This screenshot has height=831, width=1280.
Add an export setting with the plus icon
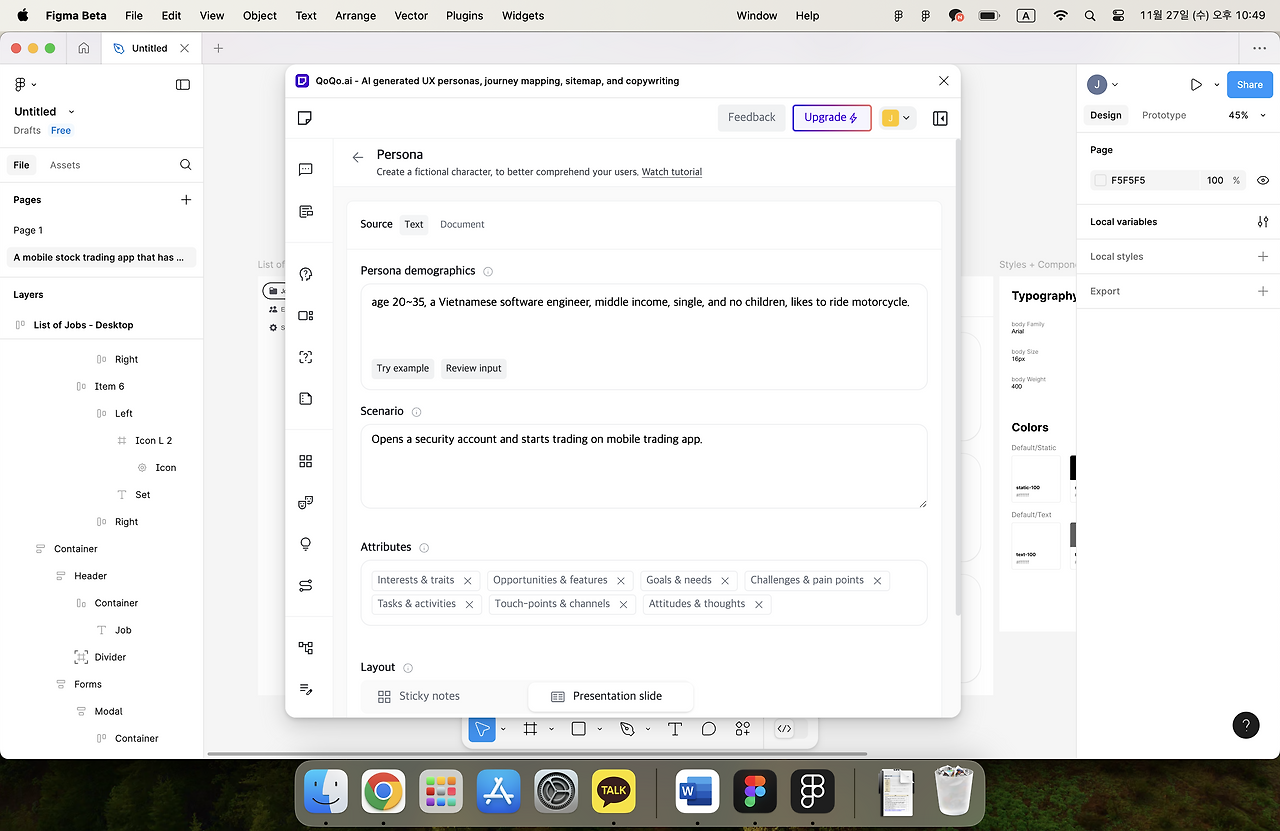click(1263, 291)
